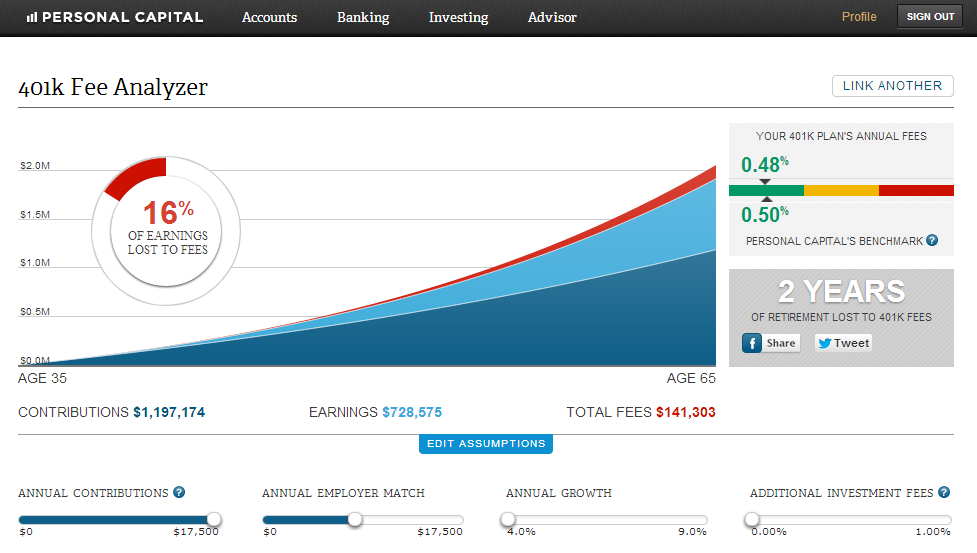Click the 0.50% benchmark value
The height and width of the screenshot is (553, 977).
click(x=765, y=214)
